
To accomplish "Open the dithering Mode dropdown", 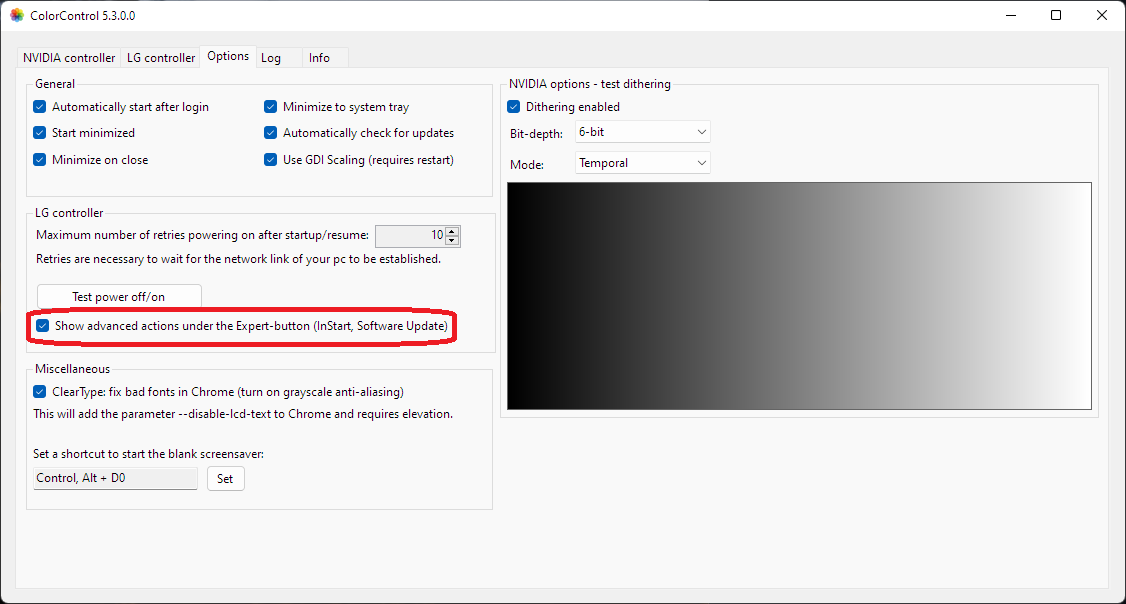I will click(642, 162).
